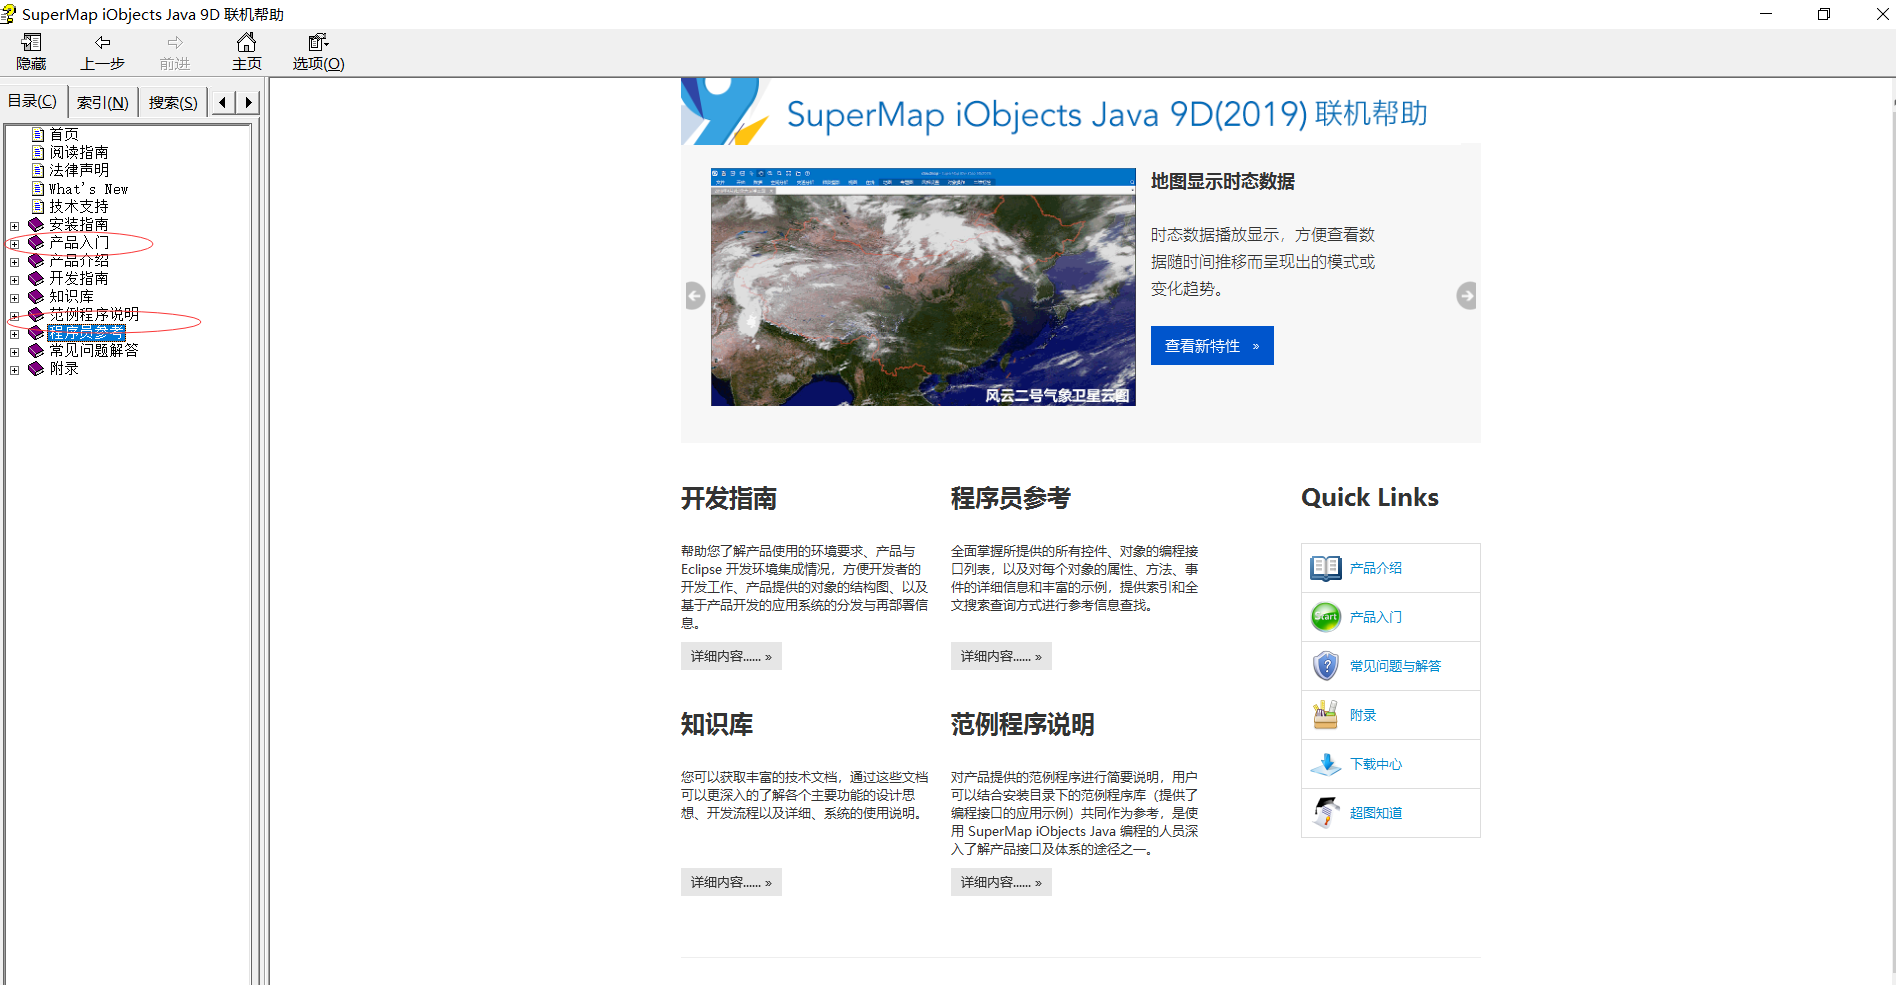Screen dimensions: 1896x985
Task: Click the 产品入门 book icon in tree
Action: (x=36, y=242)
